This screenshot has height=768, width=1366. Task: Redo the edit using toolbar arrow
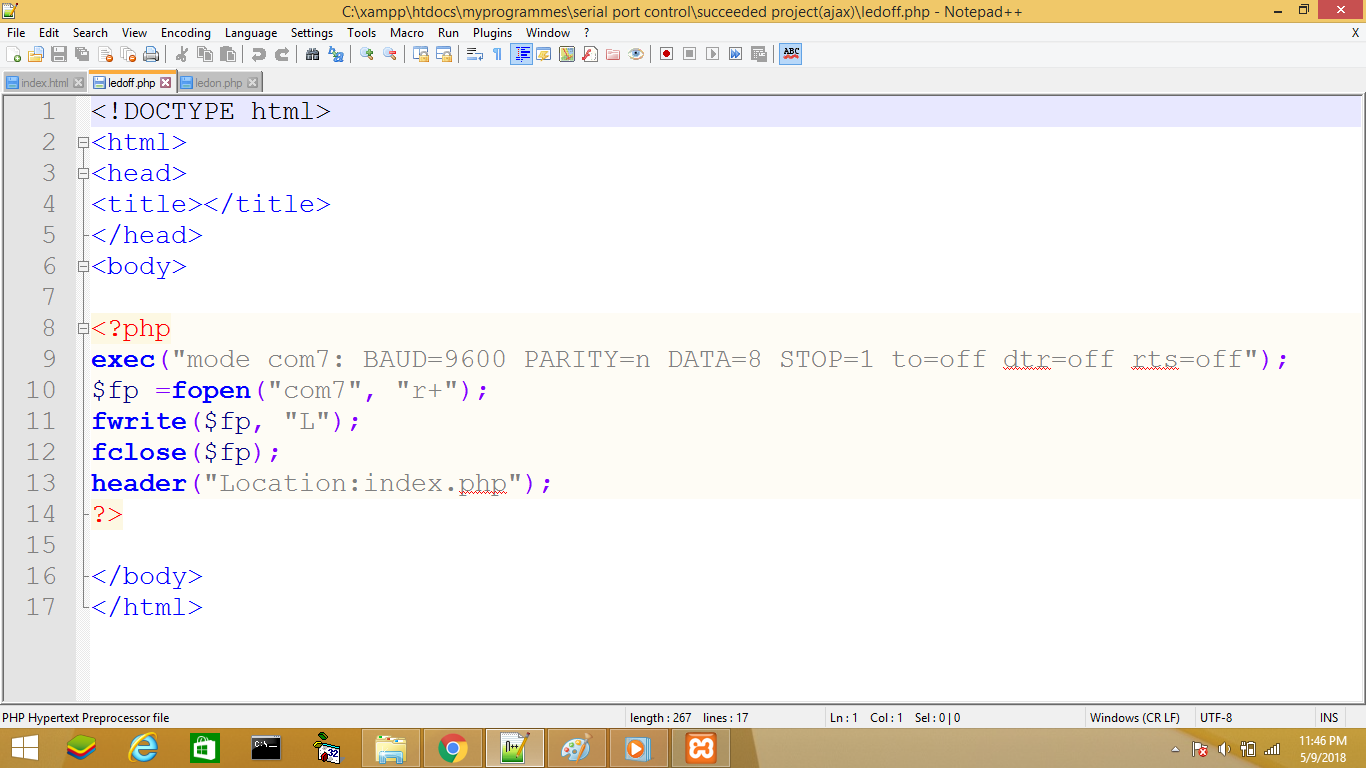[281, 54]
